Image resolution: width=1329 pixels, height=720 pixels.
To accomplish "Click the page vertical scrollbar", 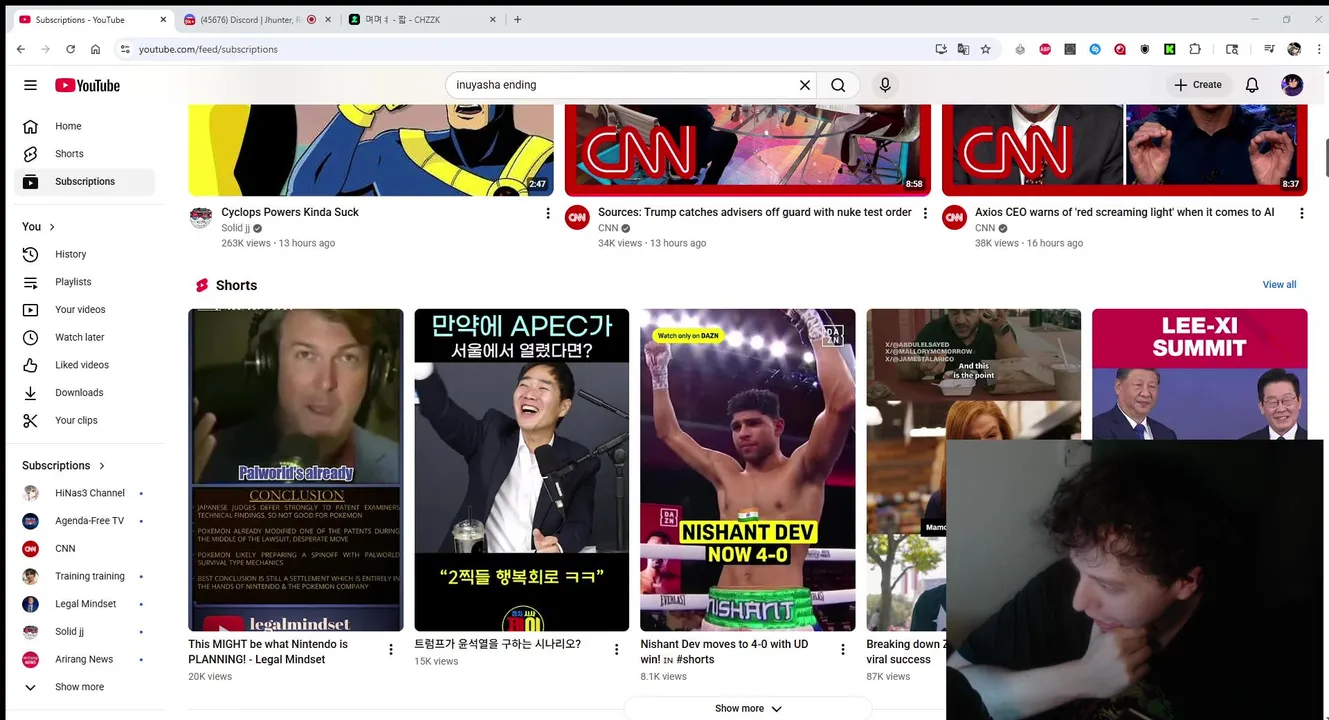I will [x=1325, y=160].
